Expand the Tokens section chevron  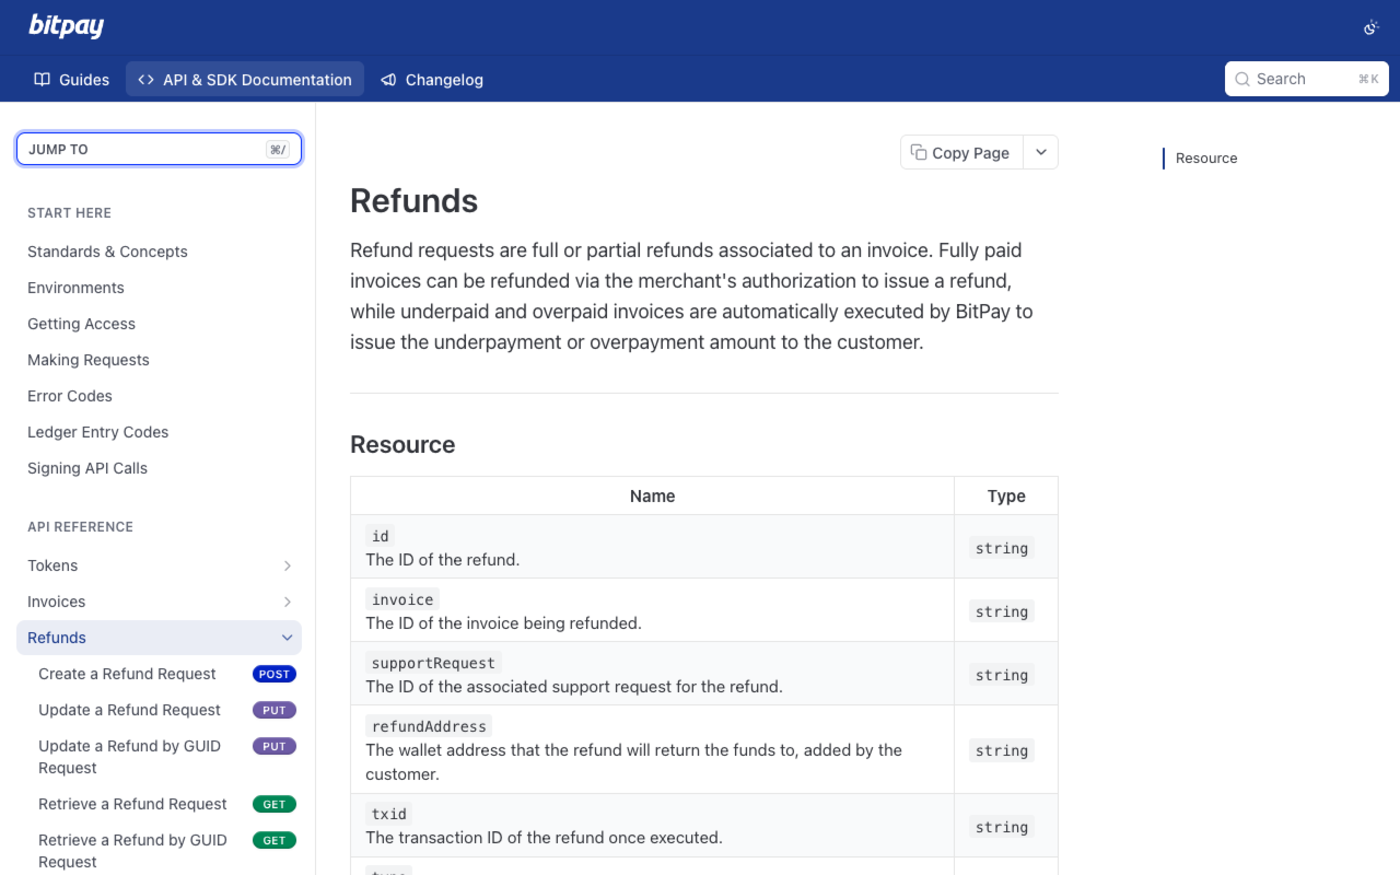point(287,566)
